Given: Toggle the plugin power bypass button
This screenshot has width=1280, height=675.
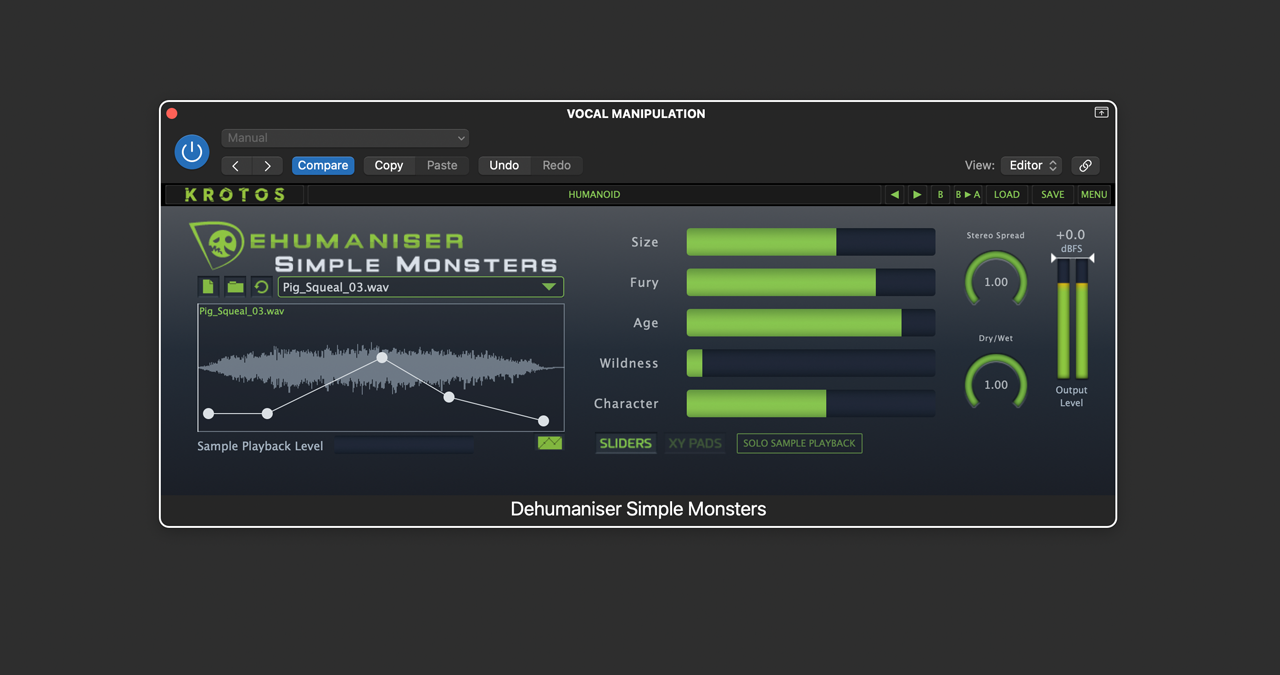Looking at the screenshot, I should pos(192,152).
